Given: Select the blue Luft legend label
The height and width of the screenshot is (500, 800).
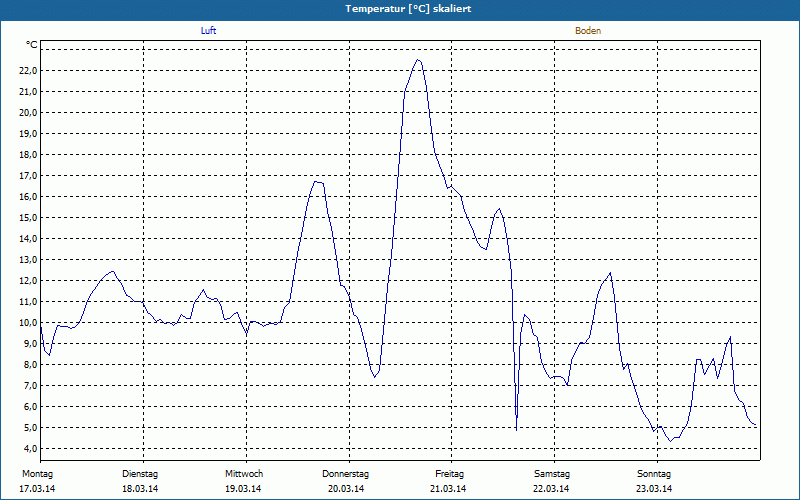Looking at the screenshot, I should (x=208, y=31).
